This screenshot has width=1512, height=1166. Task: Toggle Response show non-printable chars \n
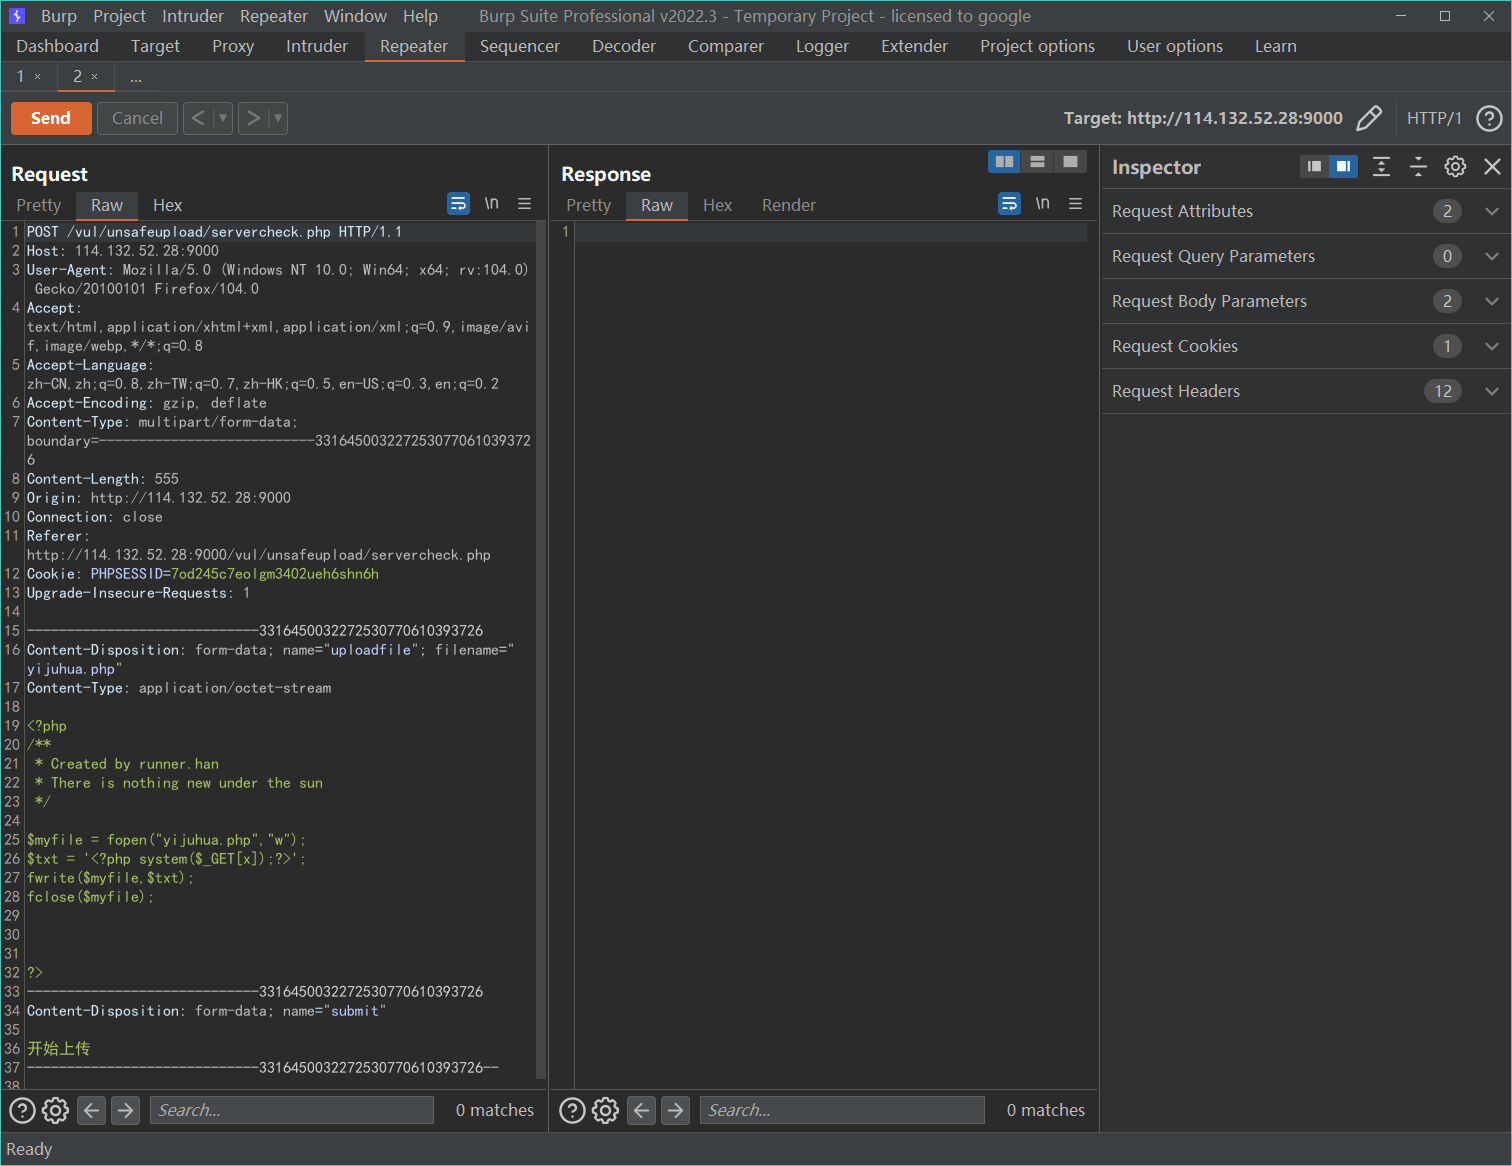coord(1042,204)
